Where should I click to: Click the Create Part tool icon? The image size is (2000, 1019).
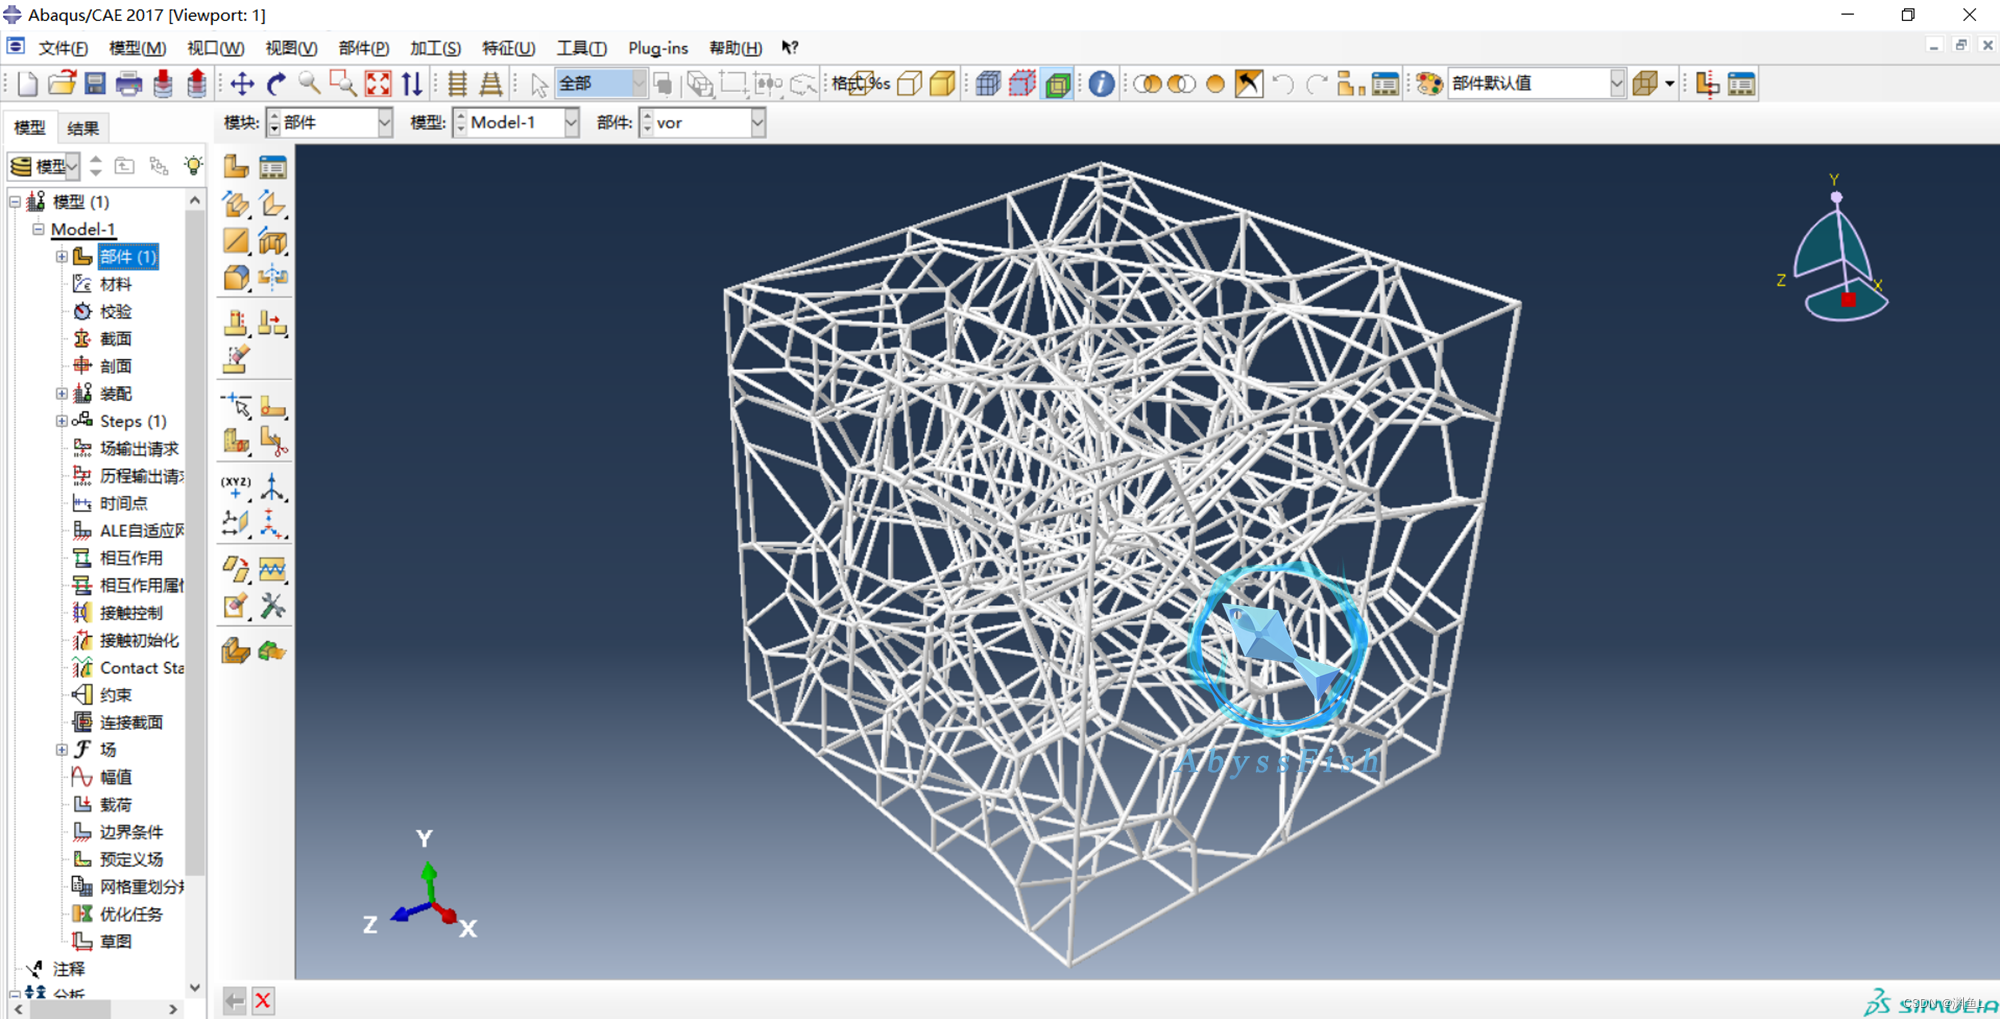(x=236, y=166)
